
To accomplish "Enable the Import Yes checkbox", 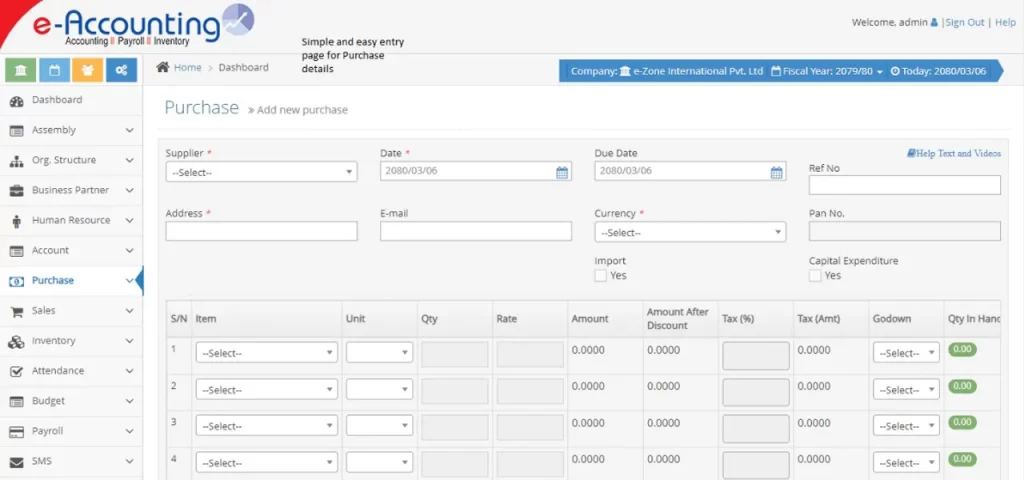I will (600, 276).
